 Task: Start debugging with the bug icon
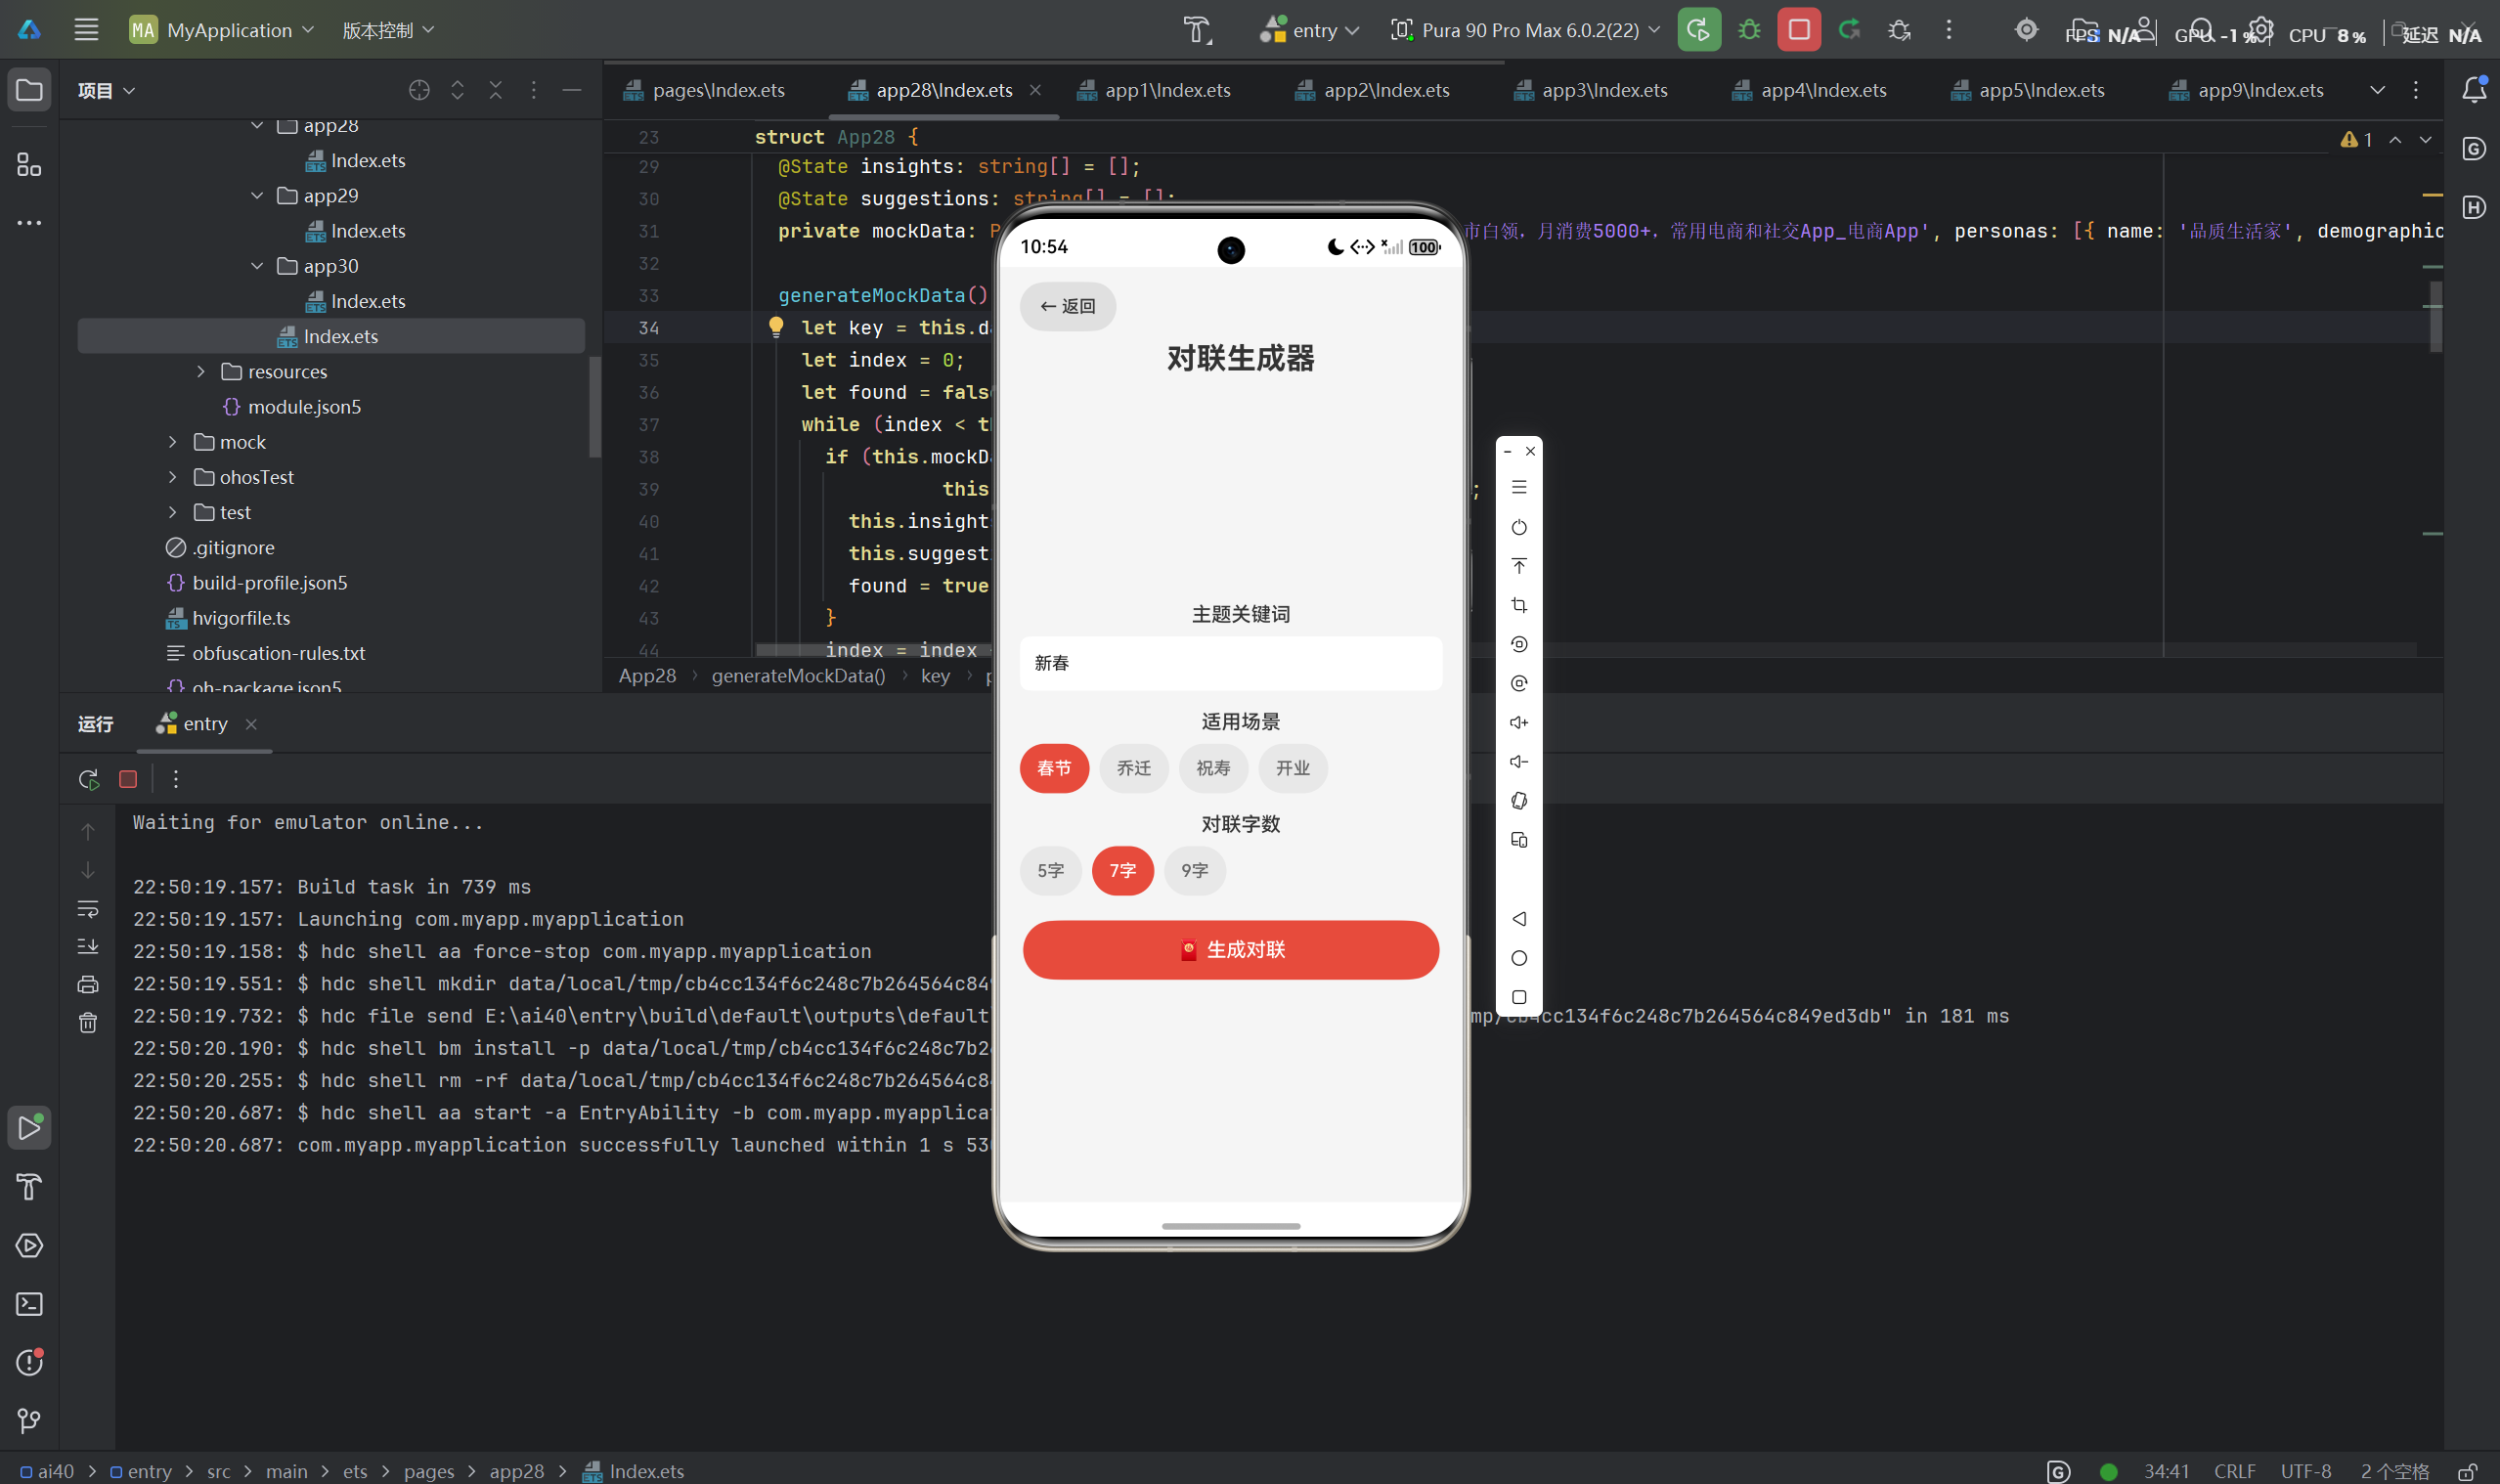click(1749, 30)
